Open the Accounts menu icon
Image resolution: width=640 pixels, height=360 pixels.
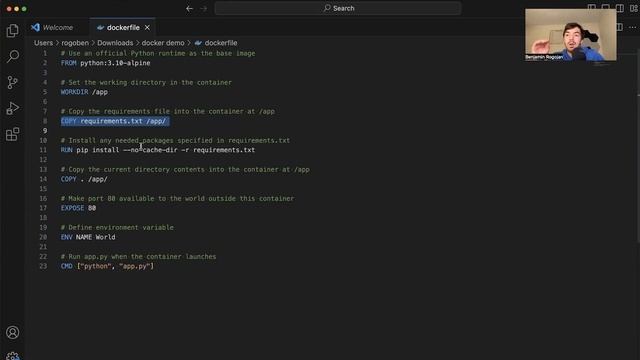13,332
